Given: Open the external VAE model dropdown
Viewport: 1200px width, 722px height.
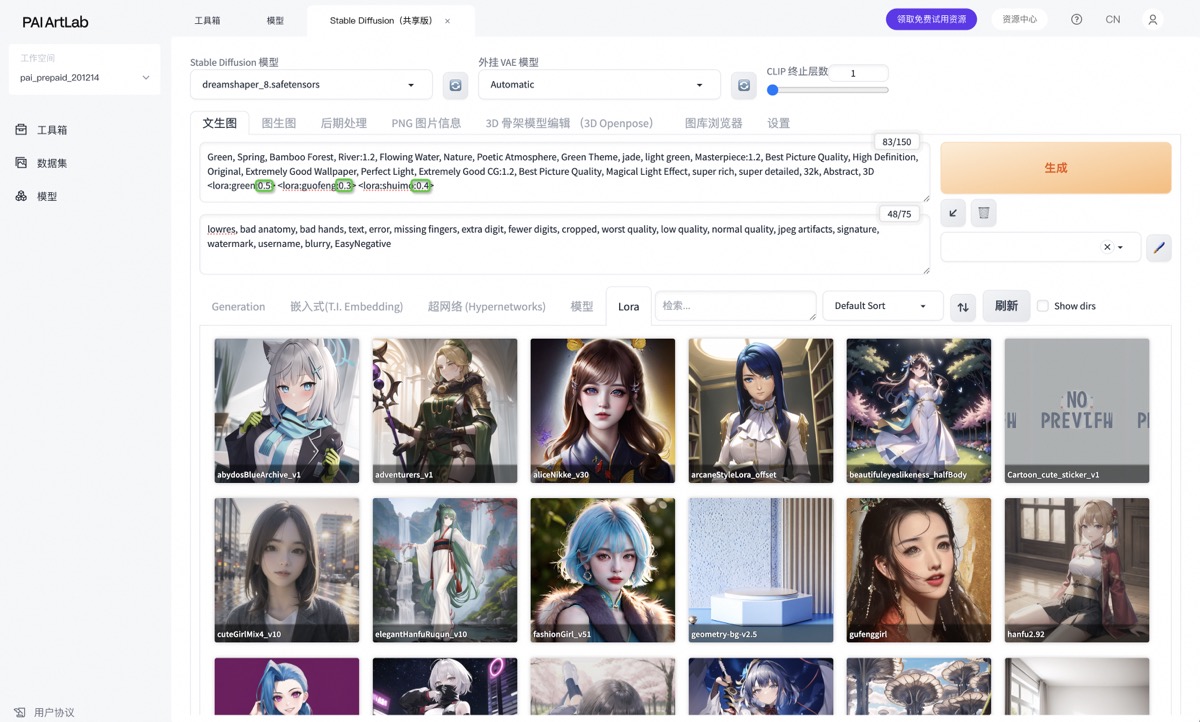Looking at the screenshot, I should pyautogui.click(x=600, y=85).
